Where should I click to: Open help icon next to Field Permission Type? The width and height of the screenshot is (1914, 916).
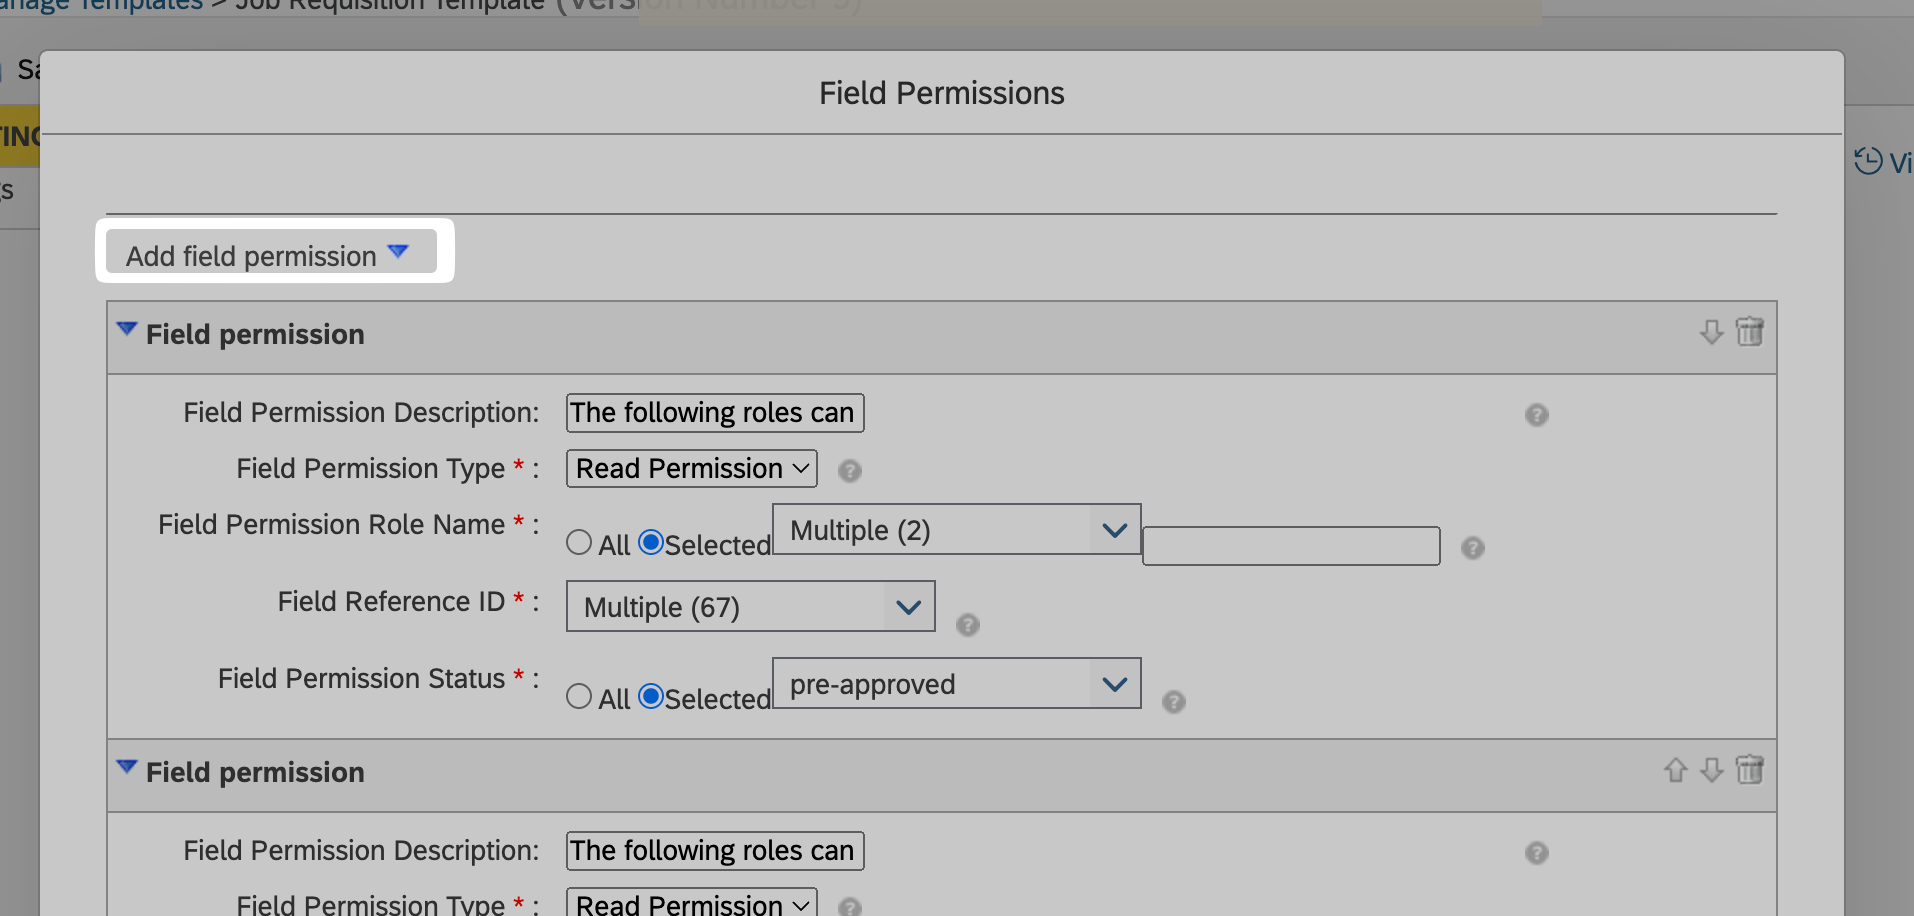(x=850, y=471)
